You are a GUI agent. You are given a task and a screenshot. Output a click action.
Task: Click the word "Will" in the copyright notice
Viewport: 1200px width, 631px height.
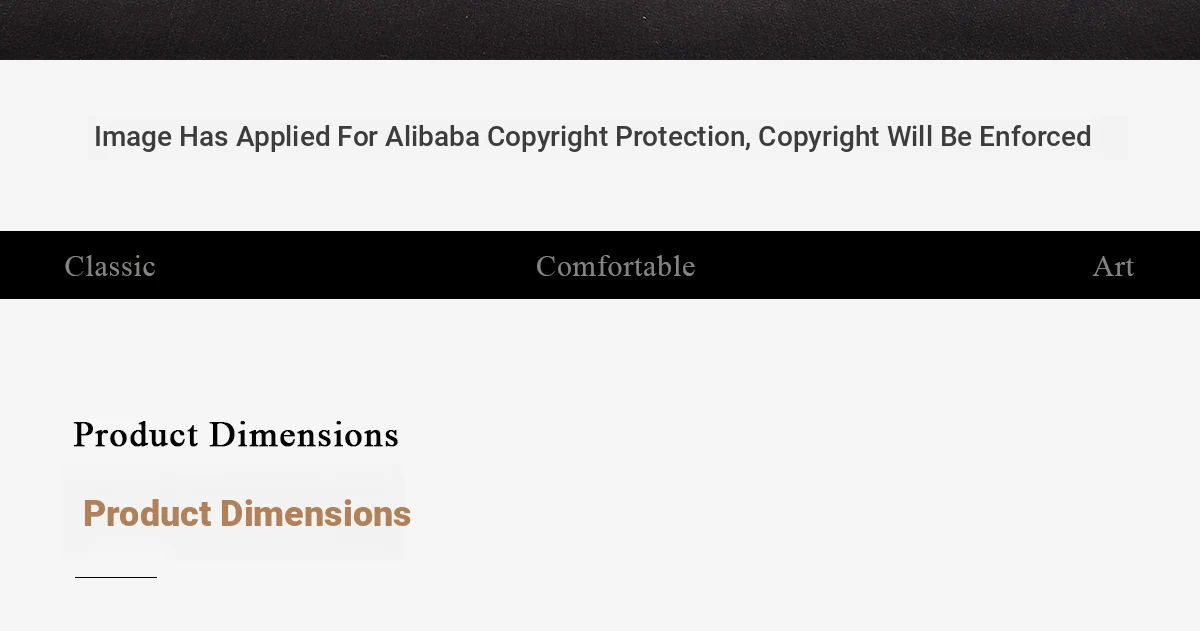coord(909,137)
